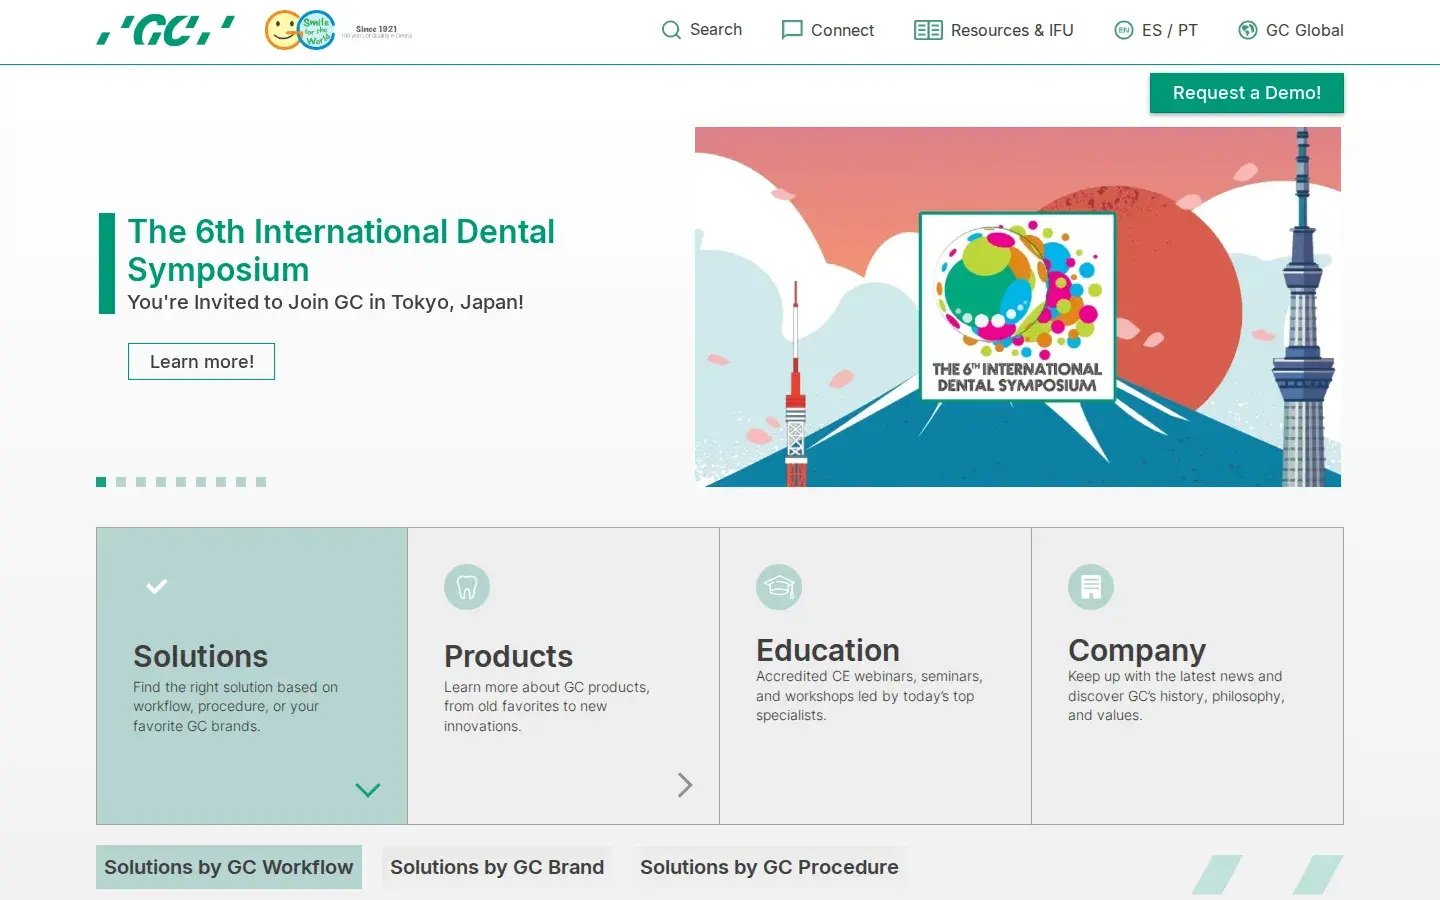Open the GC Global link
This screenshot has height=900, width=1440.
coord(1291,30)
